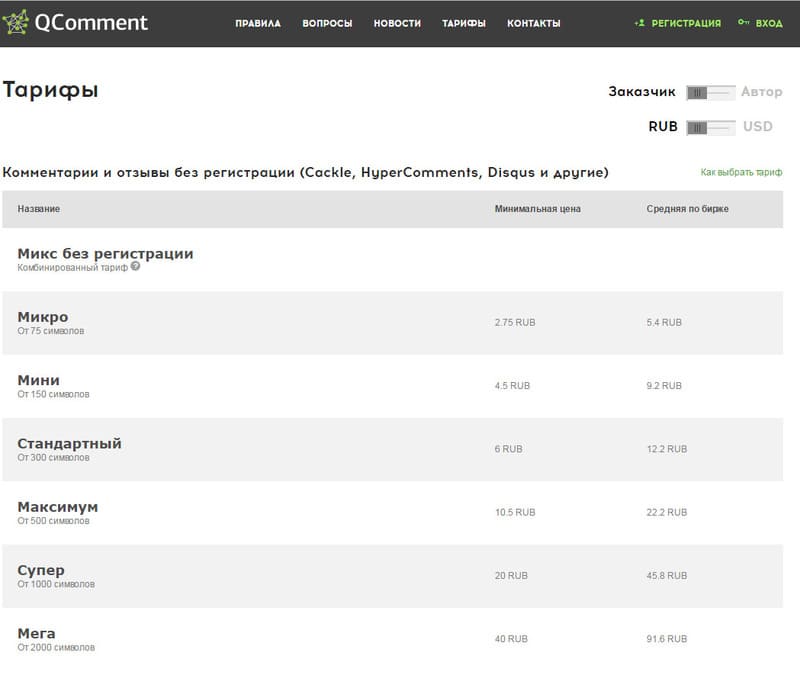The width and height of the screenshot is (800, 675).
Task: Toggle the Заказчик/Автор role switch
Action: pyautogui.click(x=710, y=92)
